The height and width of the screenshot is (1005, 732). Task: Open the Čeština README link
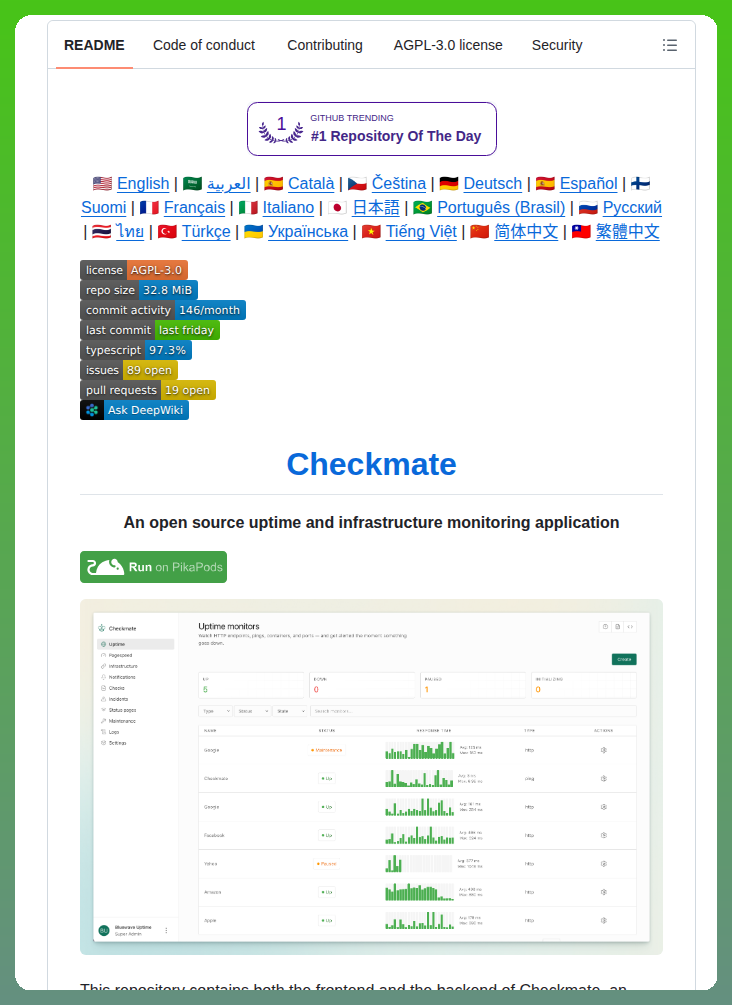pos(399,184)
